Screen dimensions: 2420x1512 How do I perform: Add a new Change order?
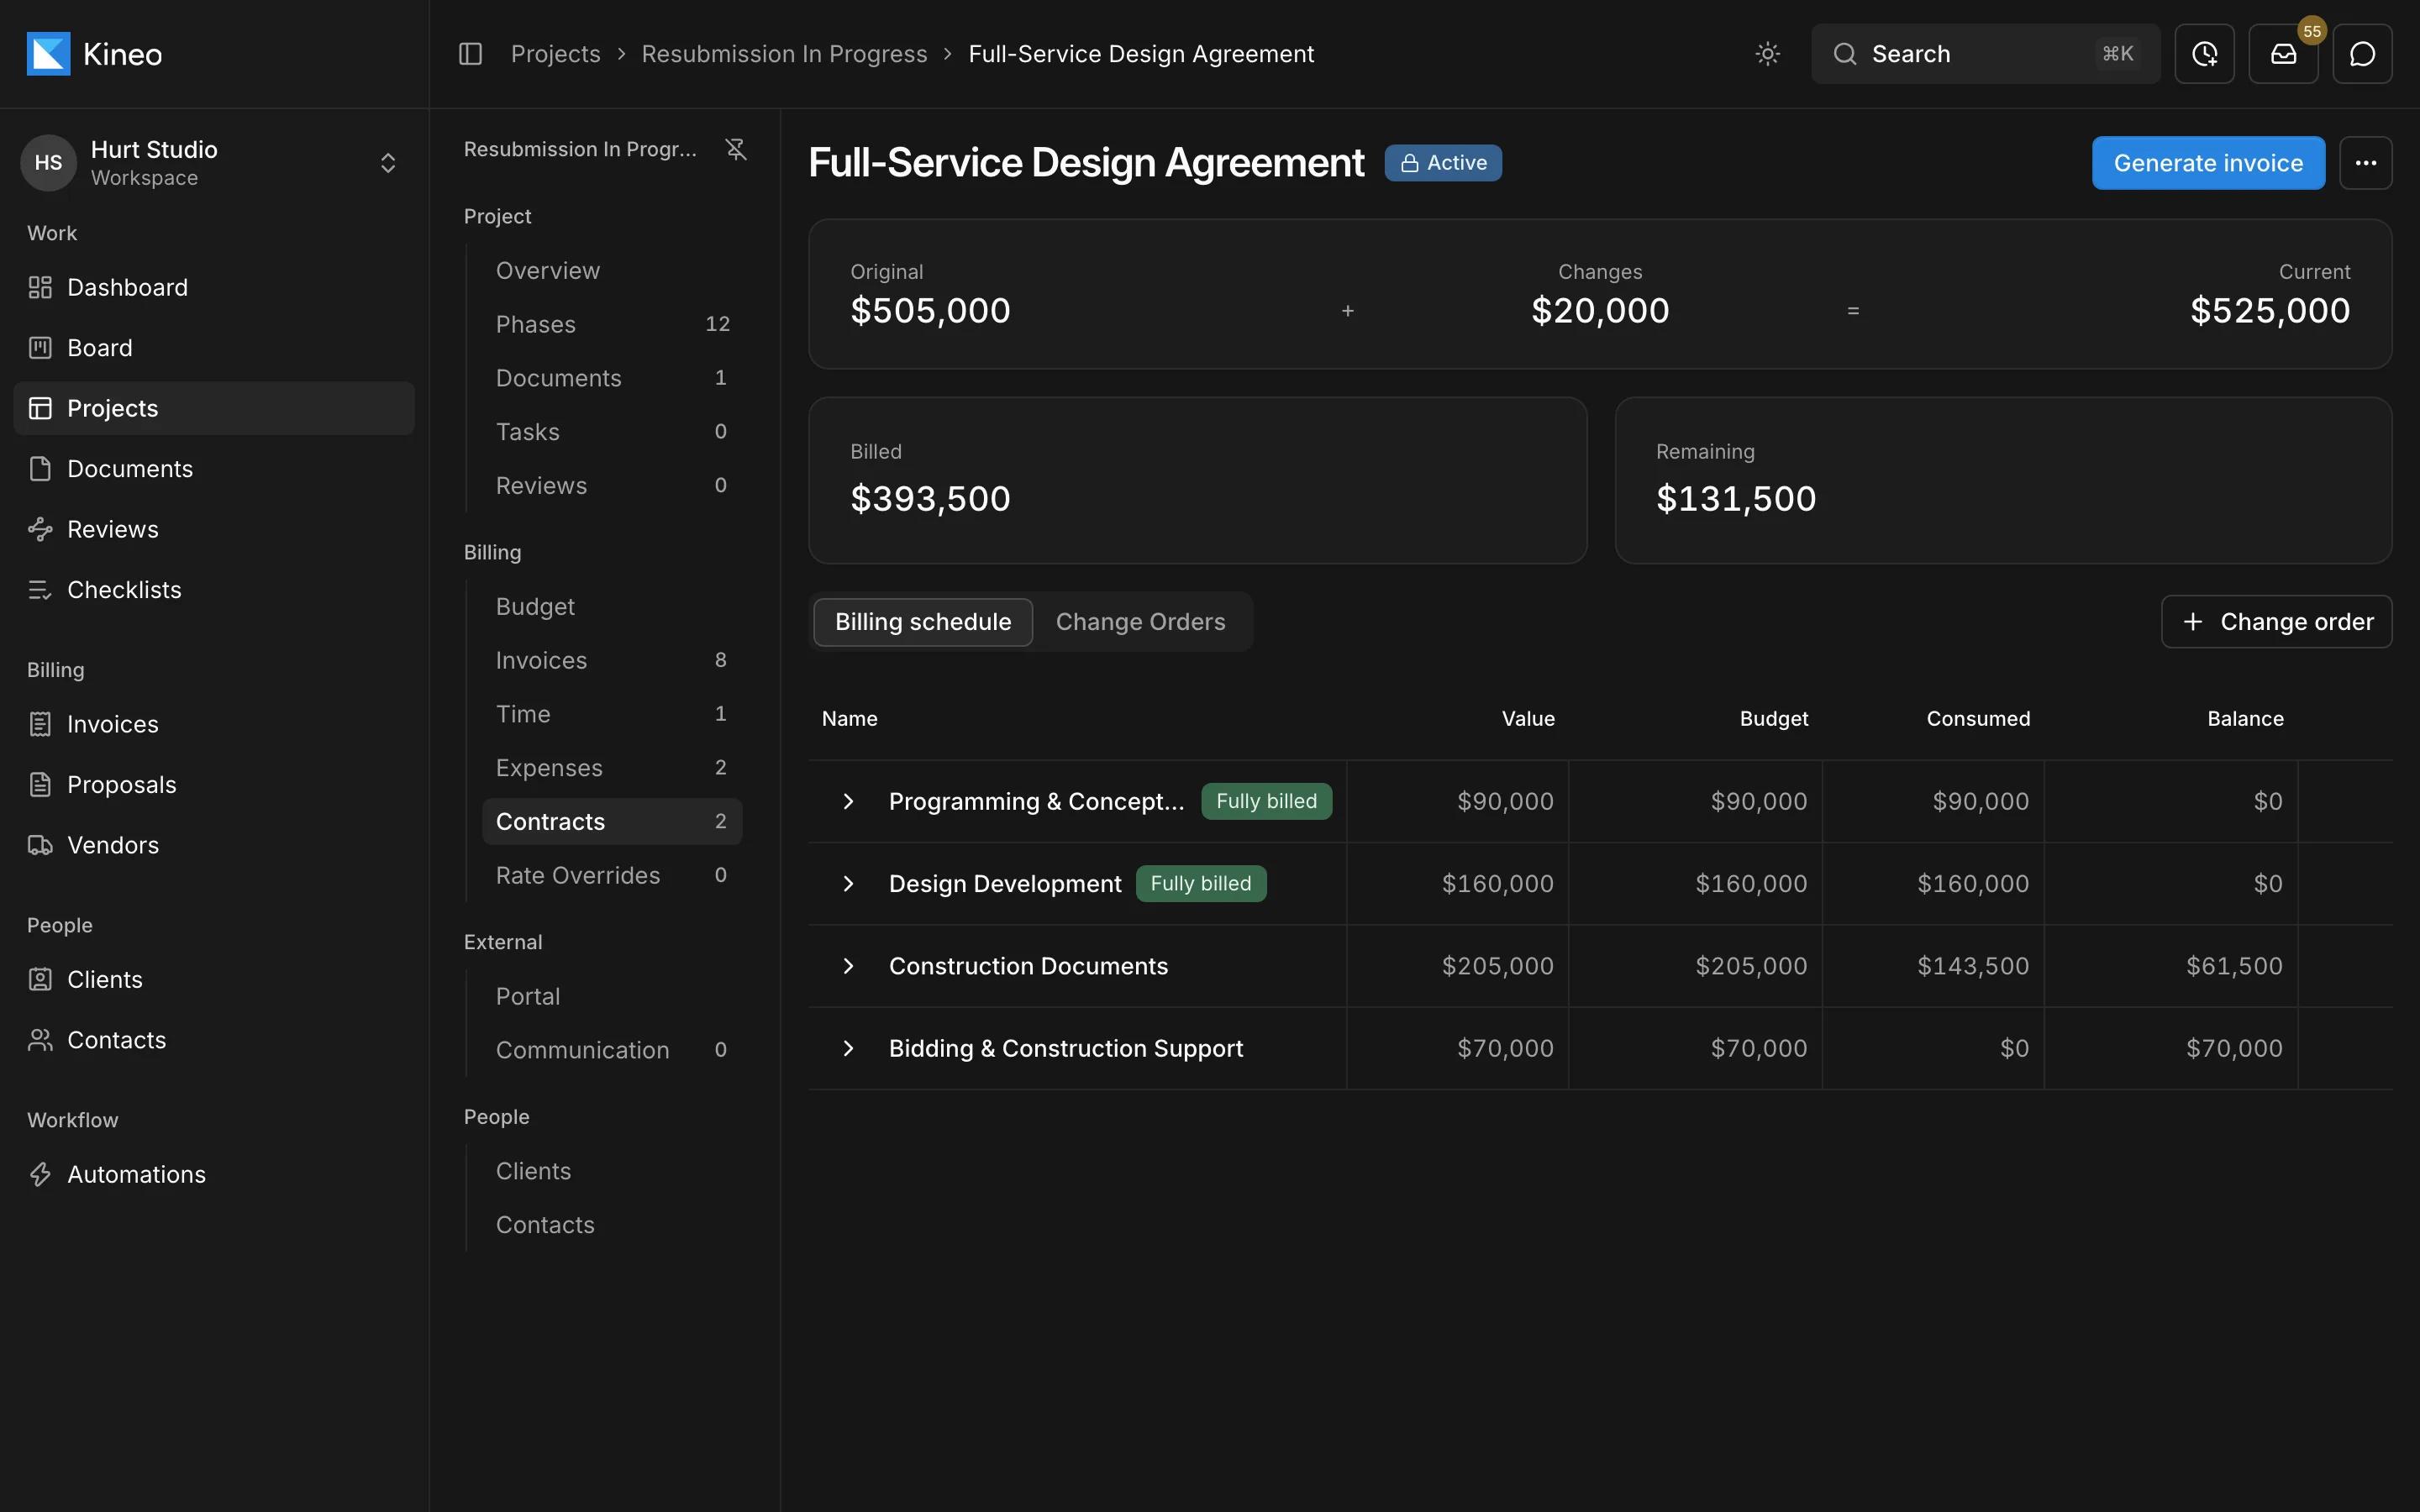pyautogui.click(x=2276, y=622)
